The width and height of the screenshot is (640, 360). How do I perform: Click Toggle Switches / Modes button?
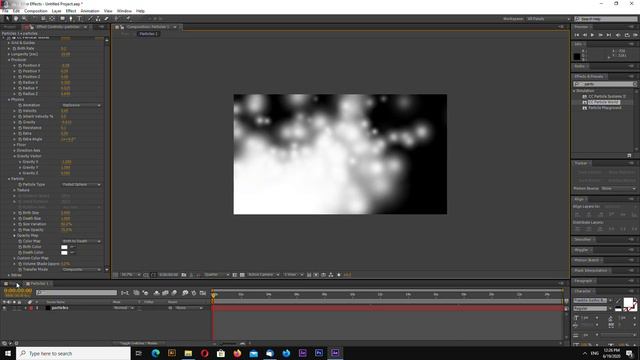(139, 343)
